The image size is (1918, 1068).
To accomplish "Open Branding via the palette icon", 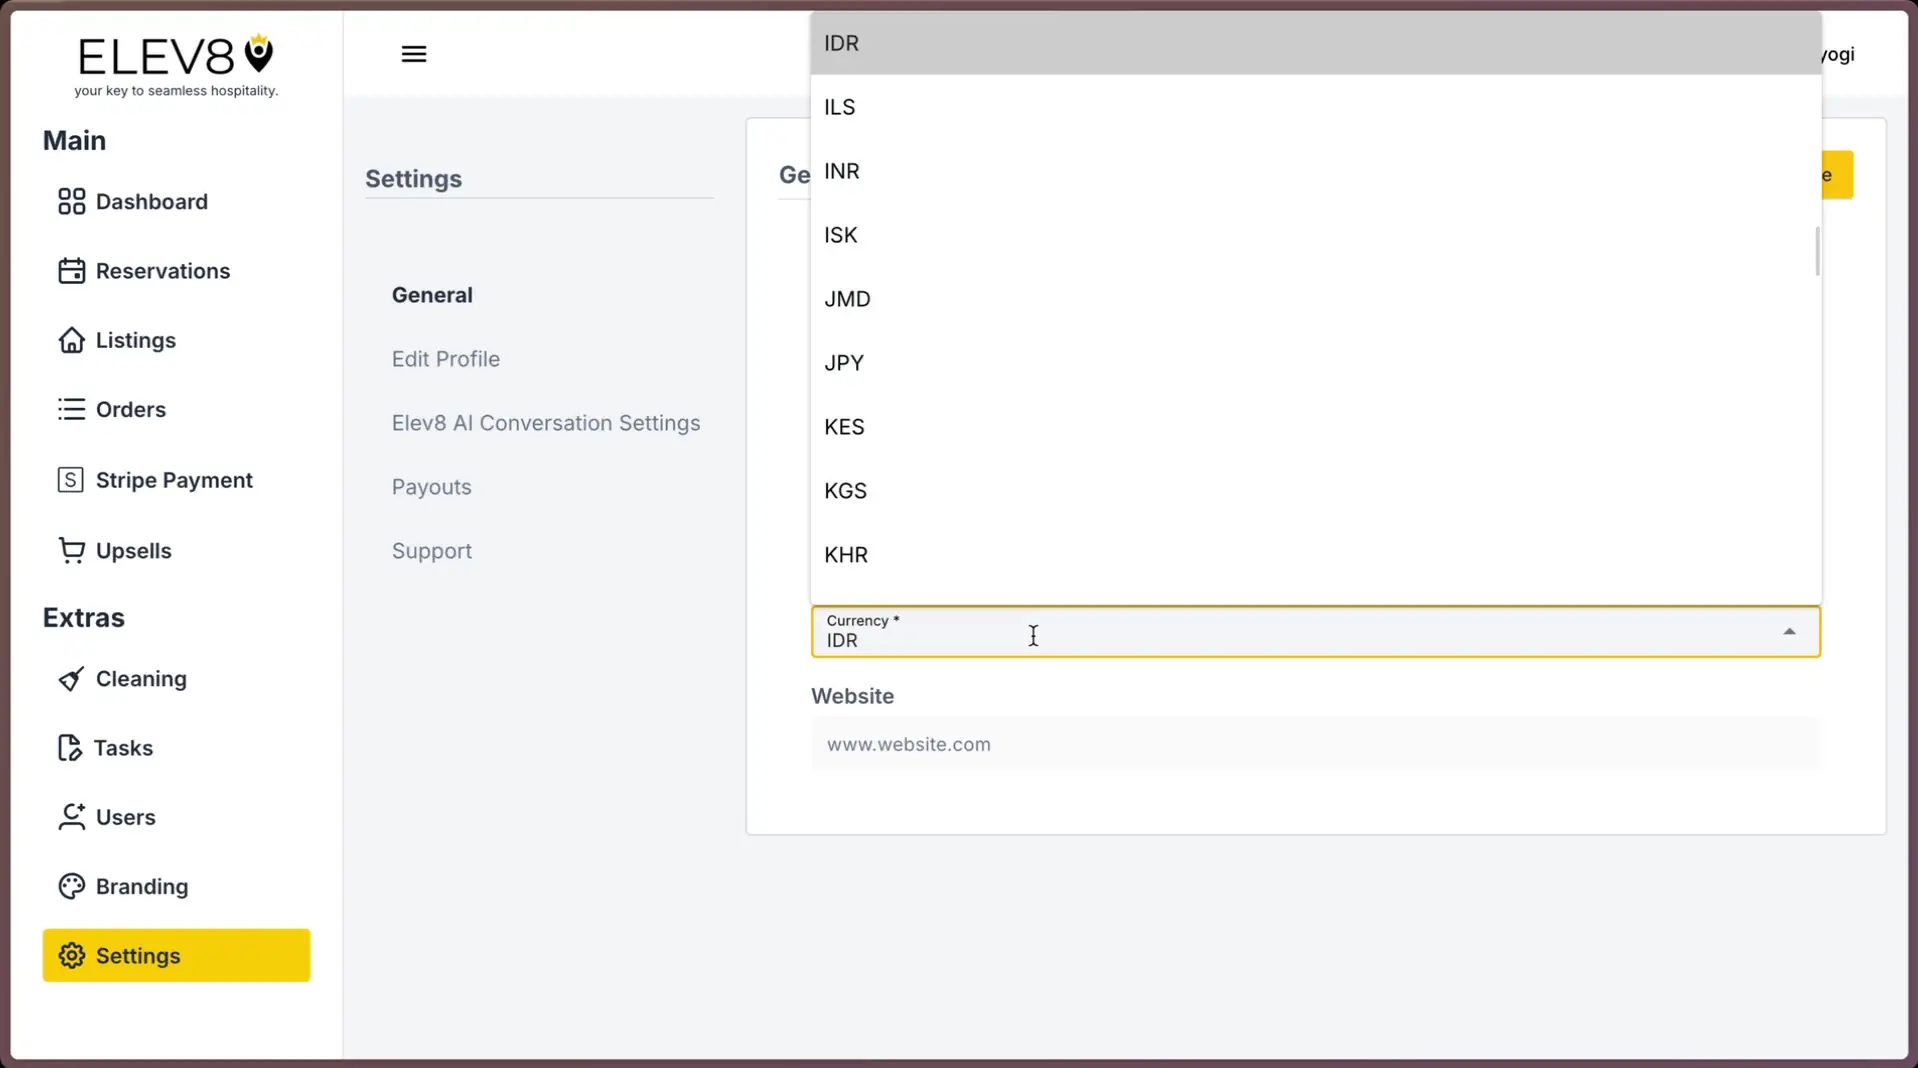I will pos(70,886).
